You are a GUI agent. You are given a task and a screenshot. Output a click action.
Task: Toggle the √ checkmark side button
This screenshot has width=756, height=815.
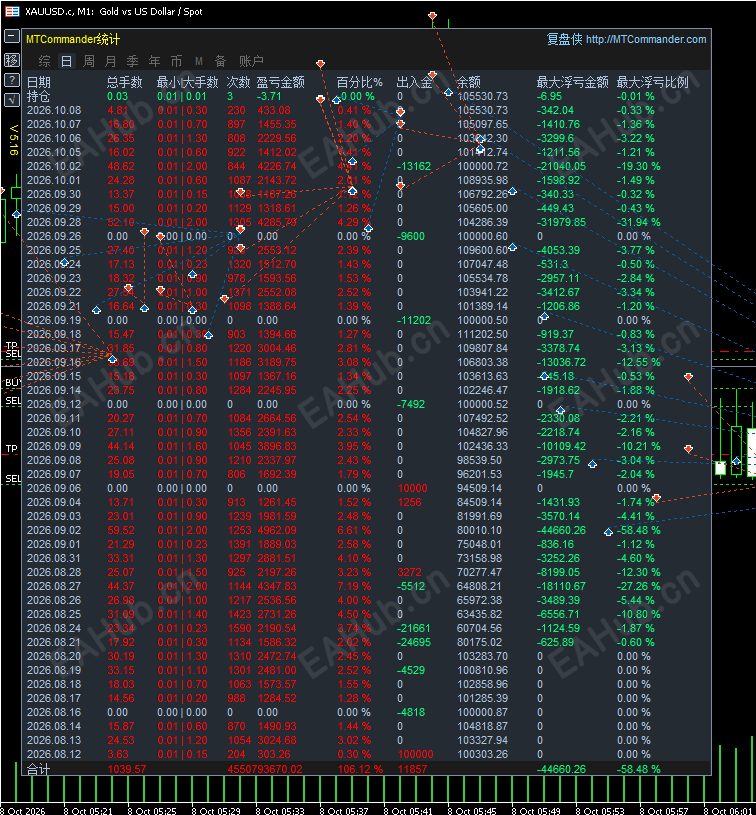pos(11,100)
